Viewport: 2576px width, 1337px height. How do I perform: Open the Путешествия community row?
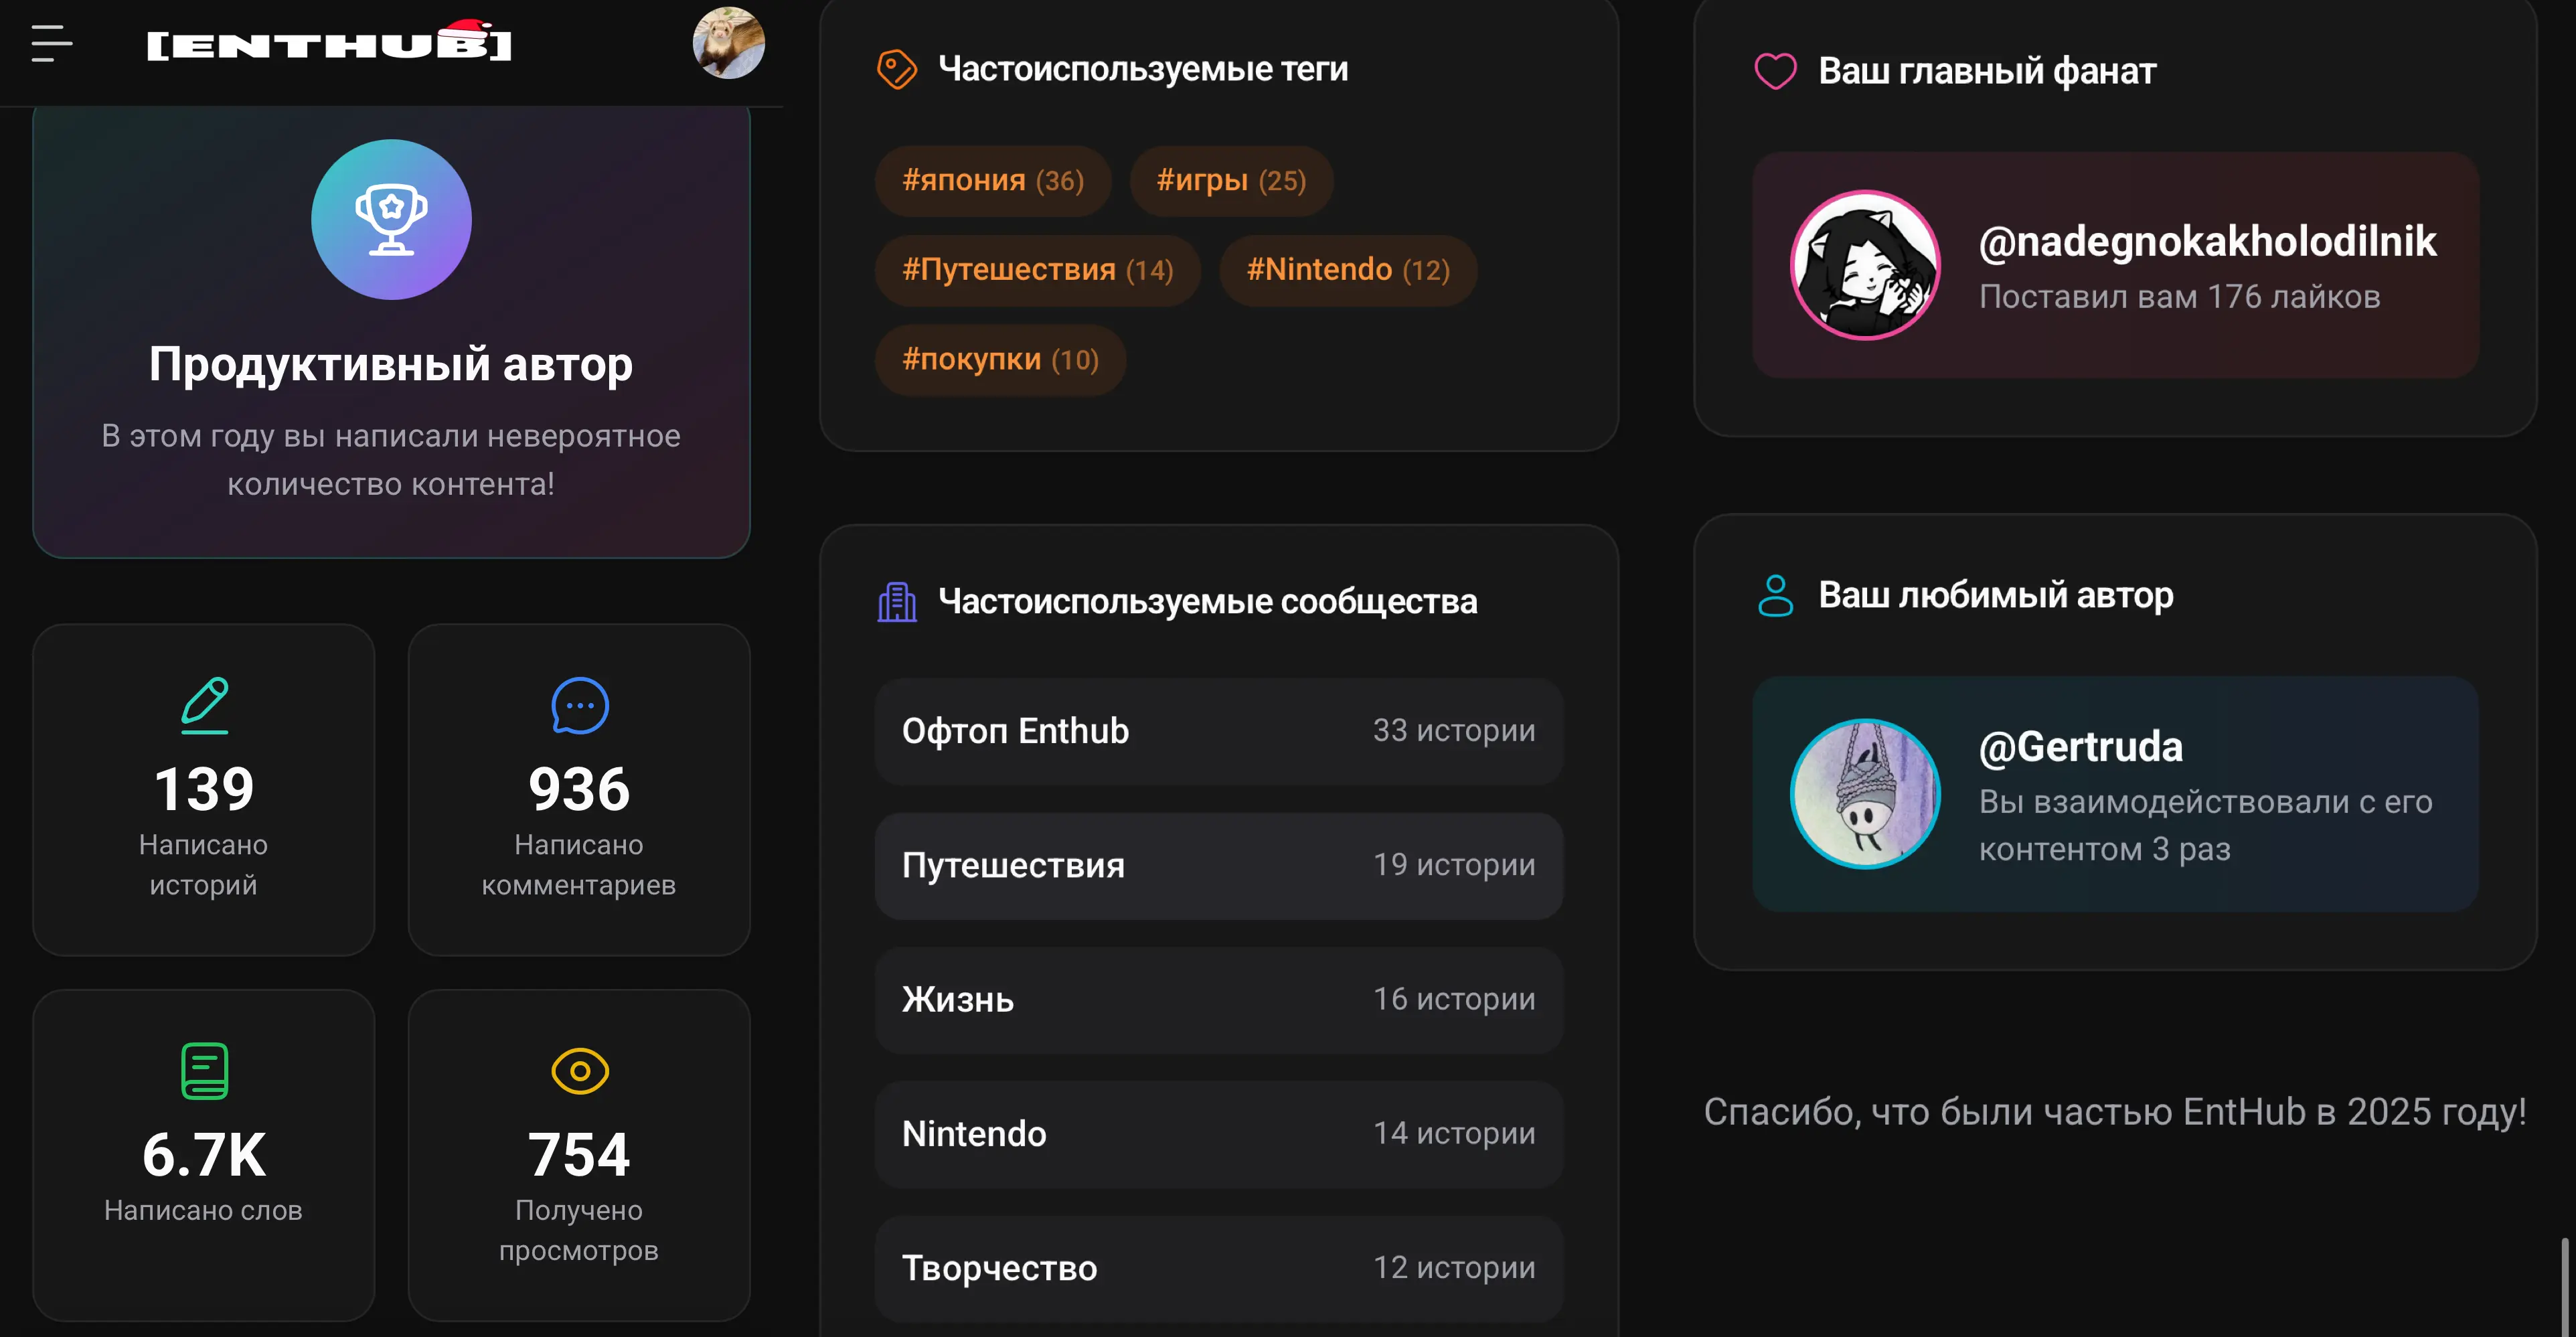point(1218,865)
